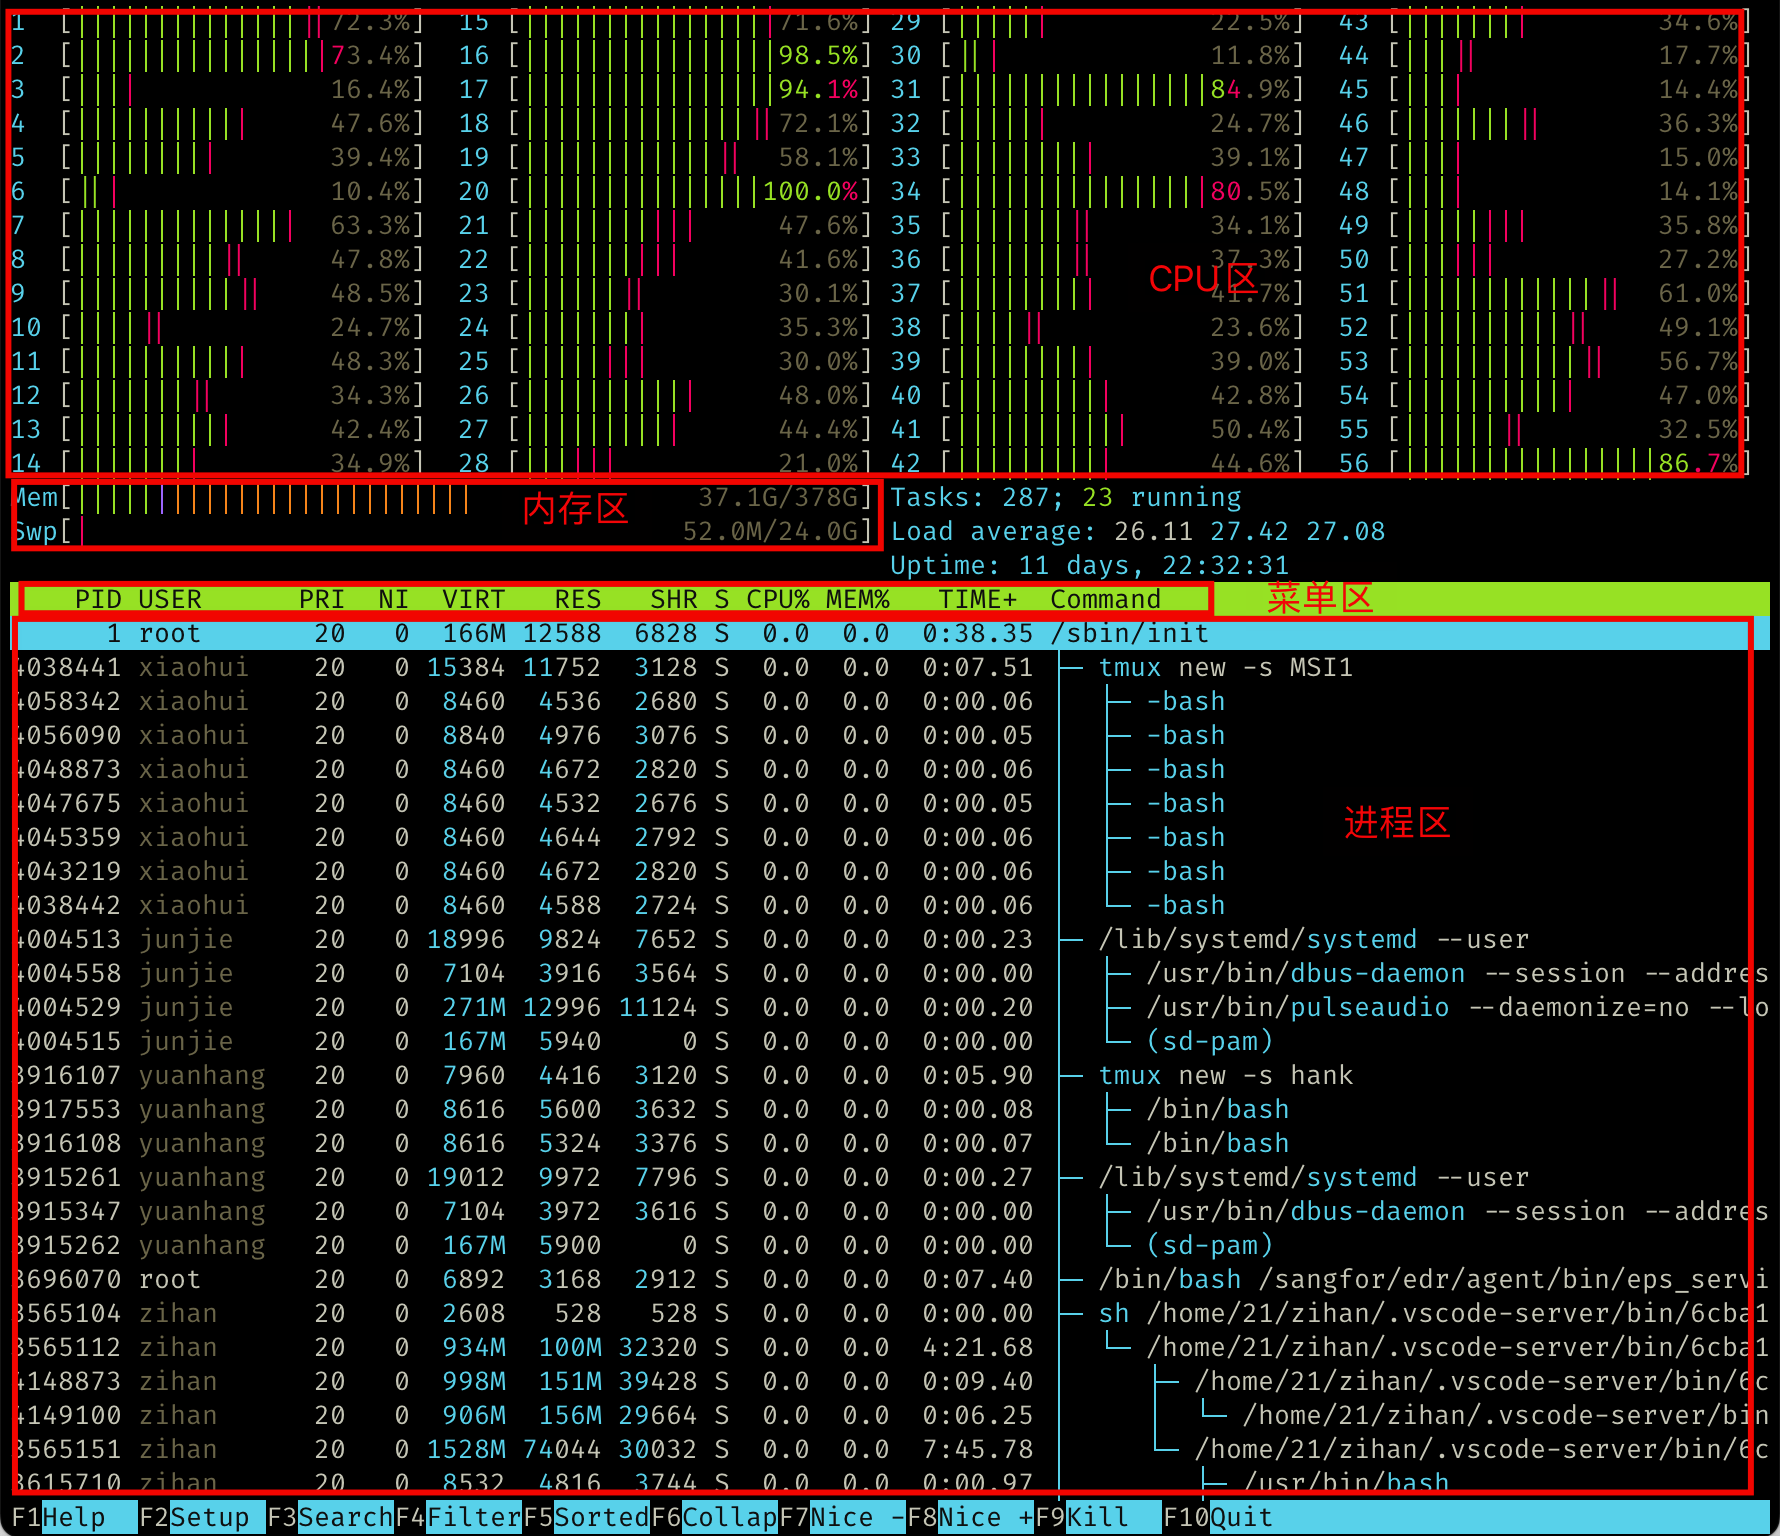This screenshot has height=1536, width=1780.
Task: Select junjie's /usr/bin/dbus-daemon process row
Action: pos(890,973)
